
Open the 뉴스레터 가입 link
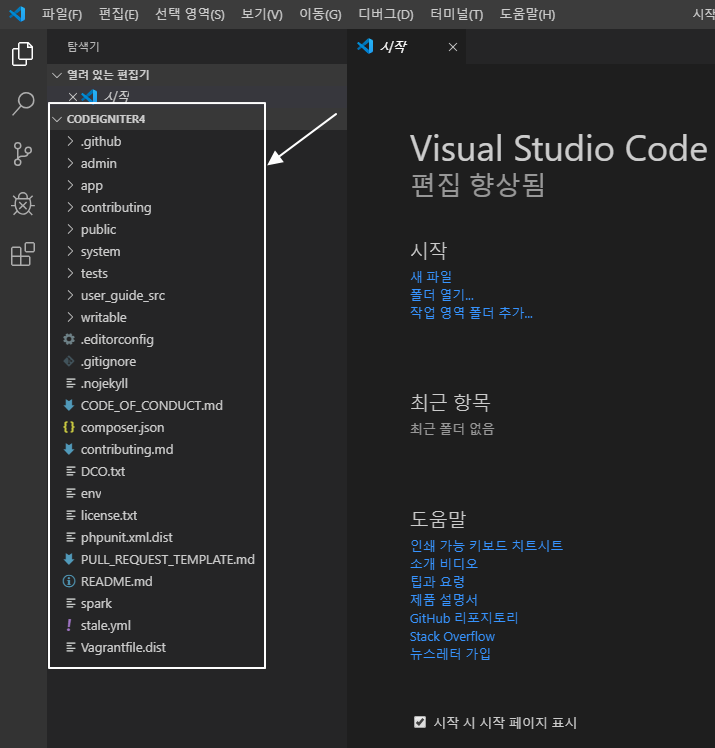(x=450, y=654)
